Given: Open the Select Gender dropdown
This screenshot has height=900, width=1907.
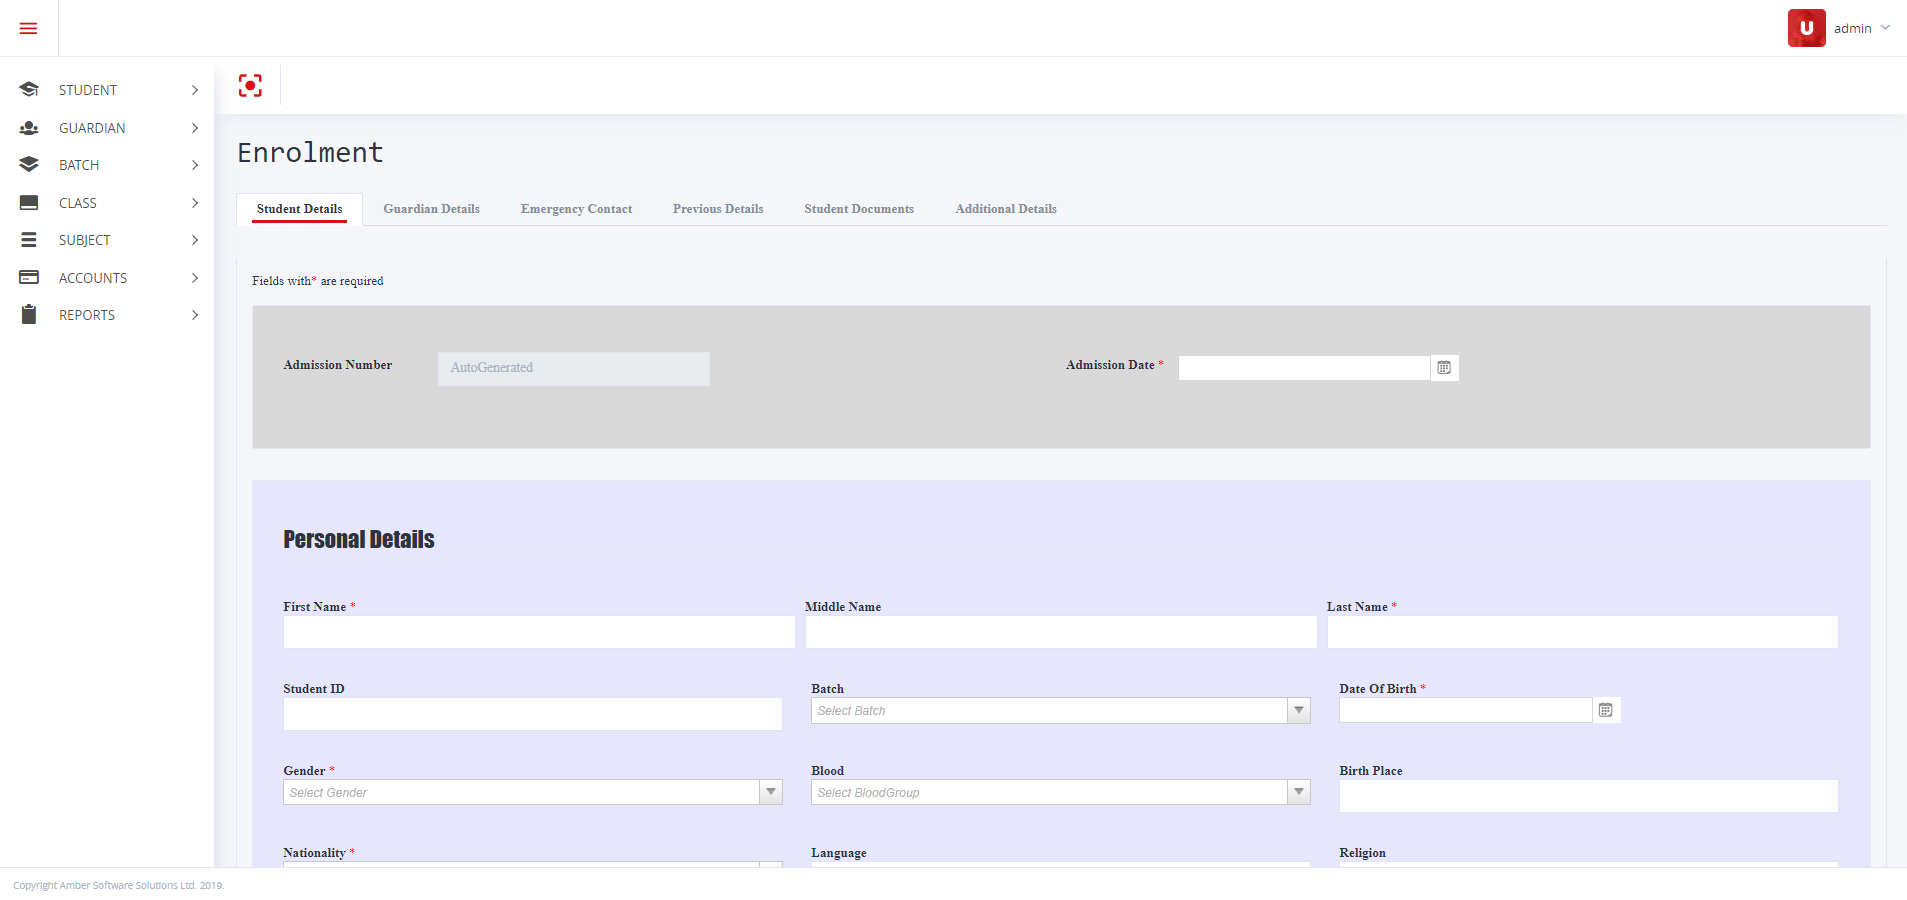Looking at the screenshot, I should pyautogui.click(x=769, y=791).
